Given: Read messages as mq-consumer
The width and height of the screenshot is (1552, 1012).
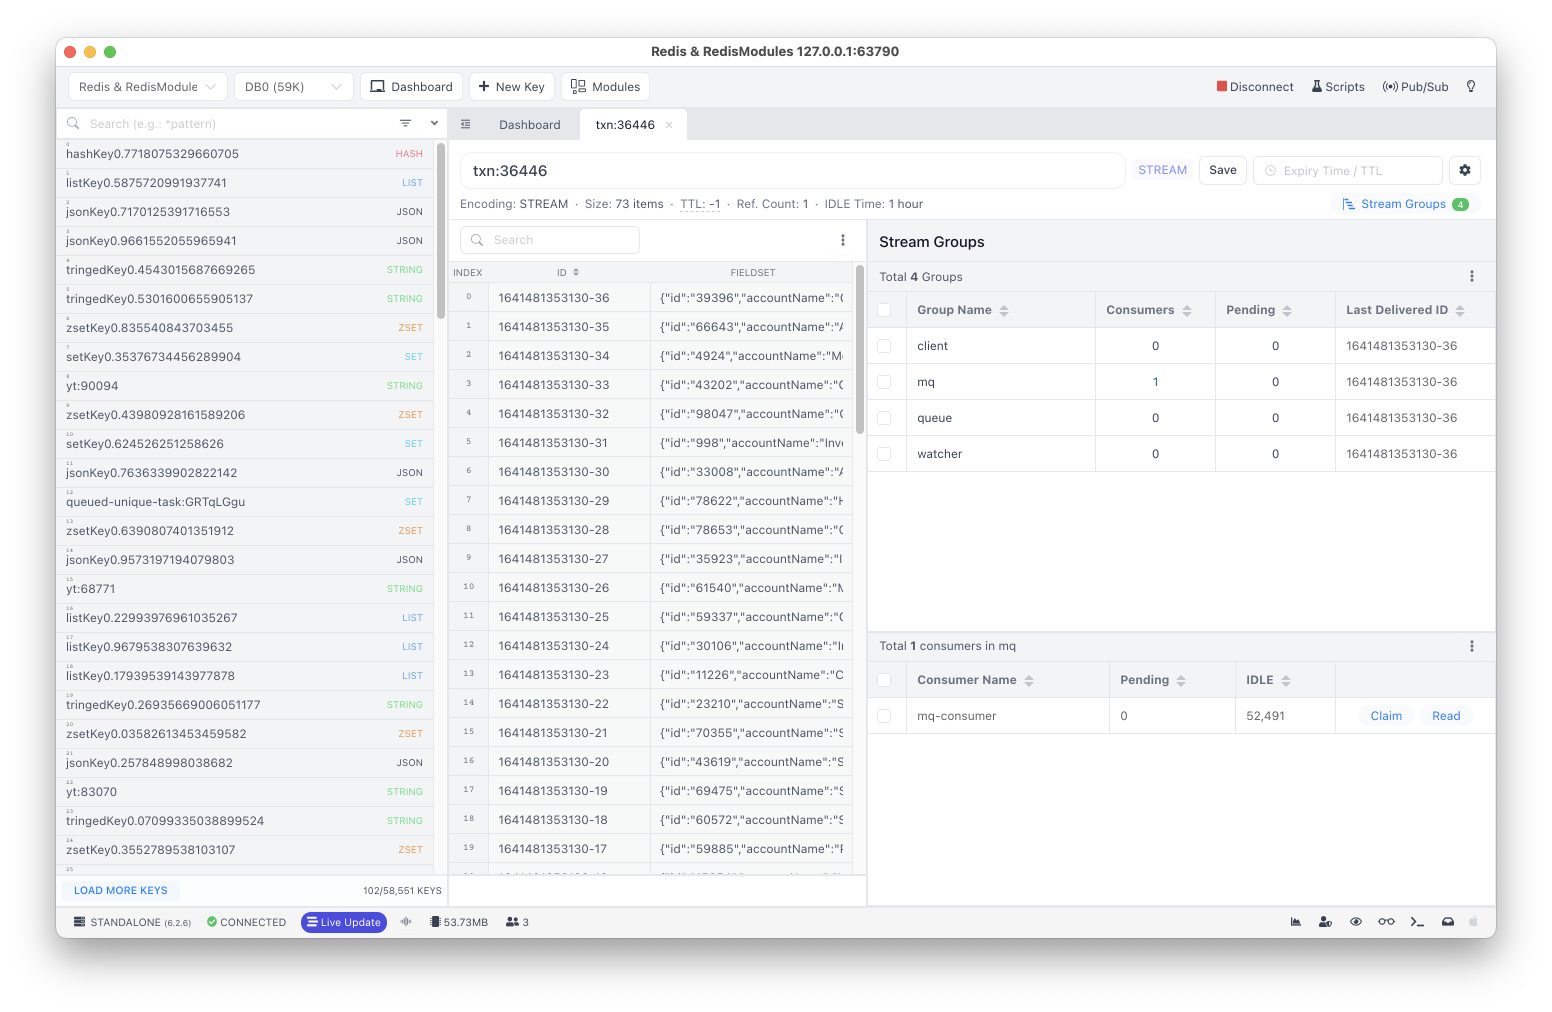Looking at the screenshot, I should pos(1445,716).
